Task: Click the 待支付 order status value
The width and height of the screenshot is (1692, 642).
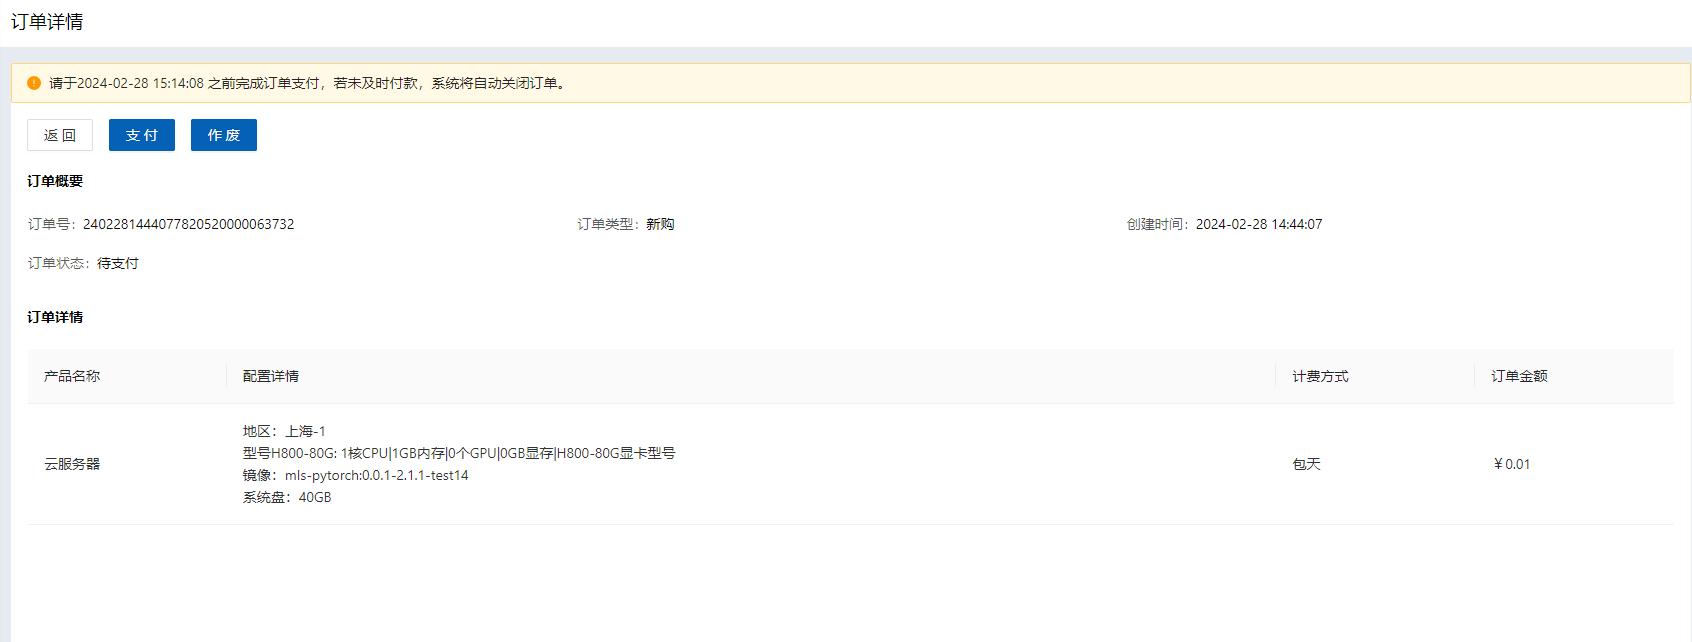Action: coord(118,263)
